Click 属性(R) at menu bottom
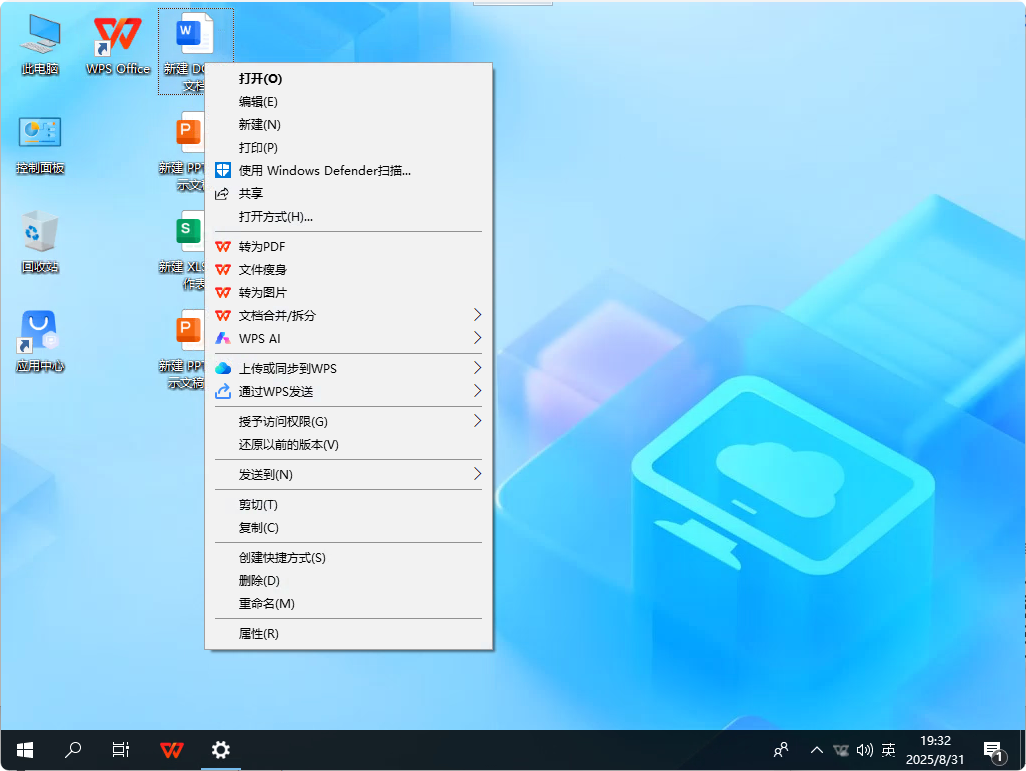 (258, 633)
